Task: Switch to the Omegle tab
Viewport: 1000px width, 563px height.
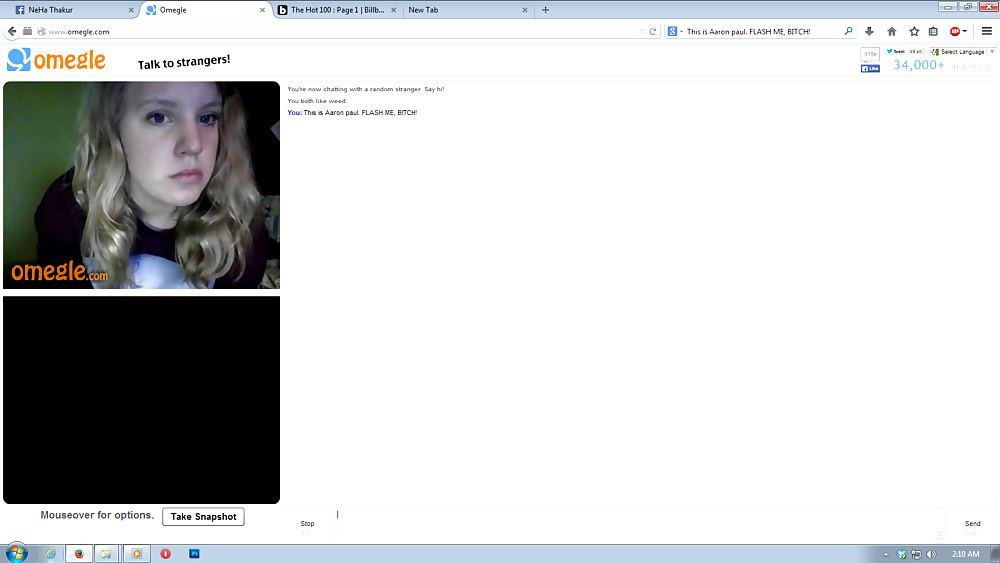Action: click(205, 10)
